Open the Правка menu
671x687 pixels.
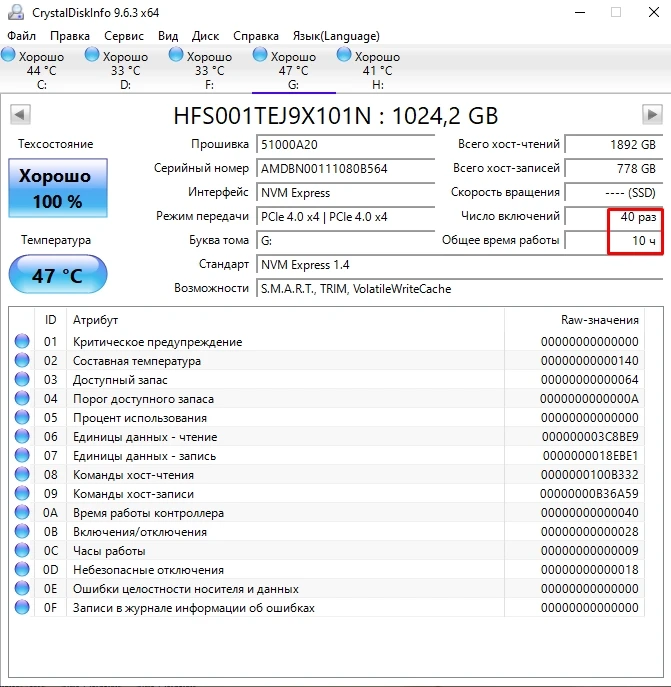70,36
